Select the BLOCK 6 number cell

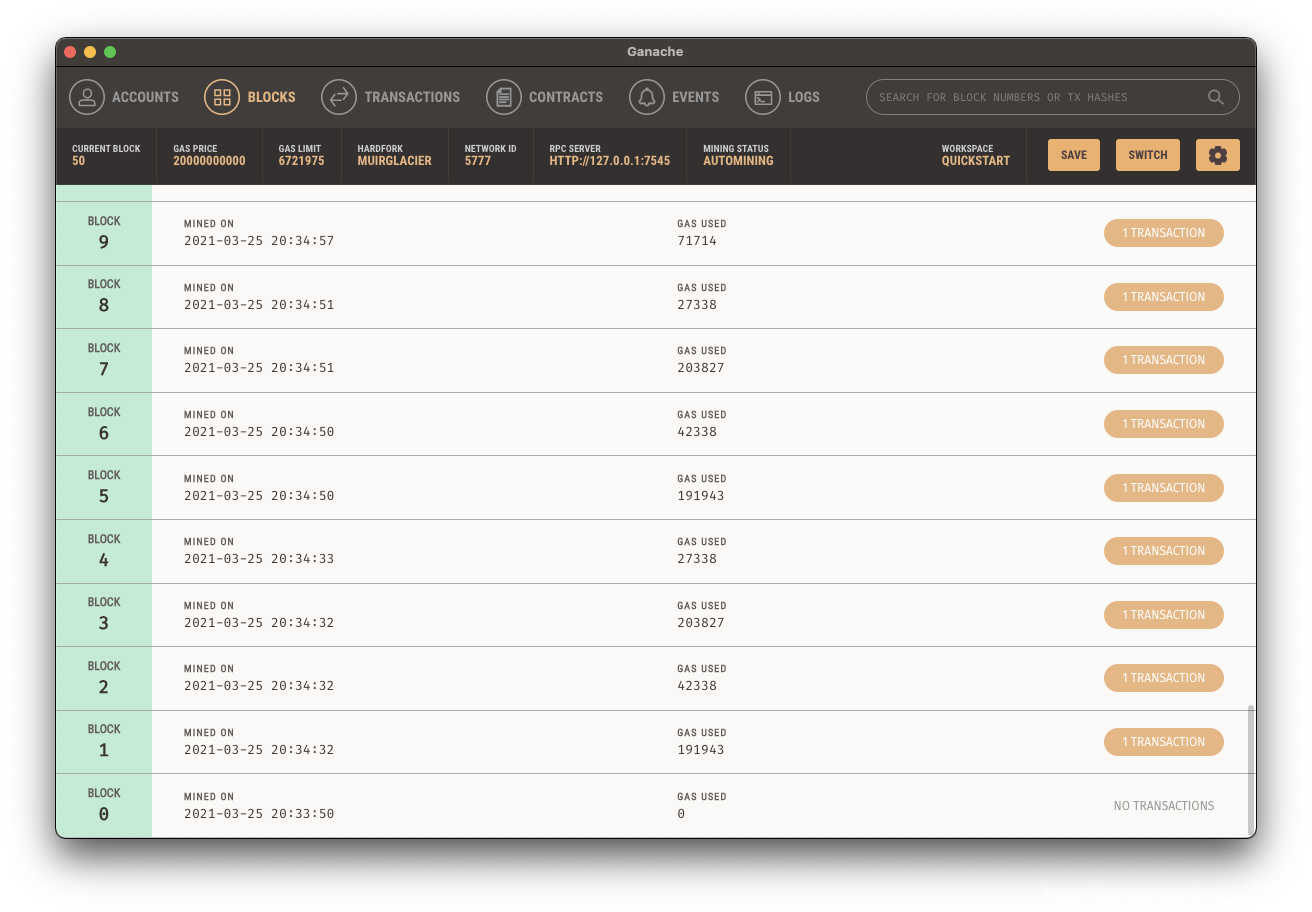tap(104, 424)
